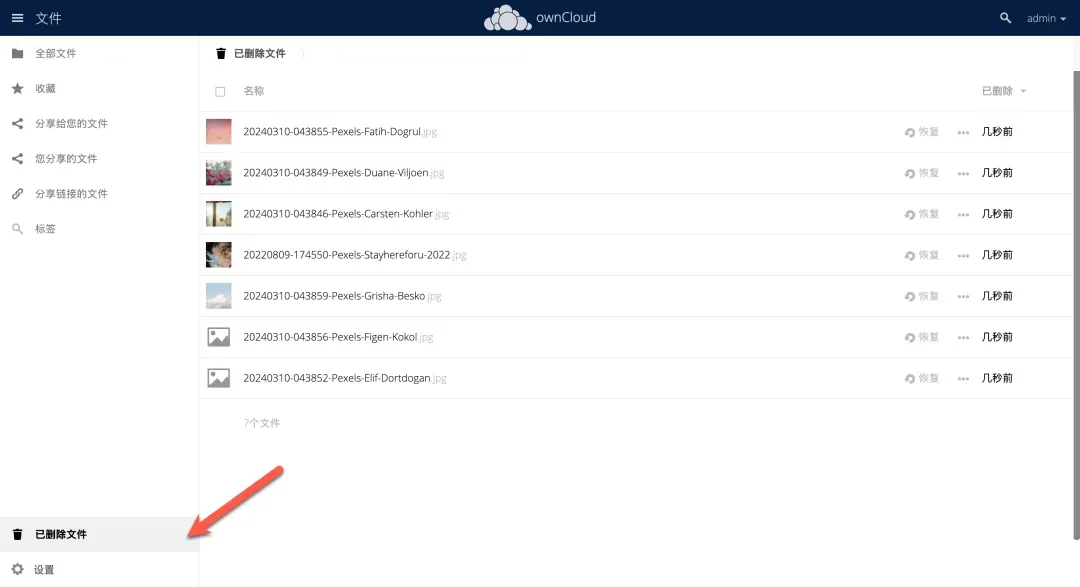
Task: Expand the admin user dropdown
Action: point(1046,18)
